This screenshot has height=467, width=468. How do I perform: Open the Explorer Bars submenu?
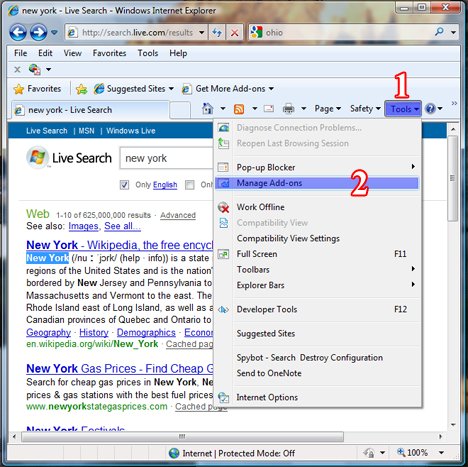point(317,285)
